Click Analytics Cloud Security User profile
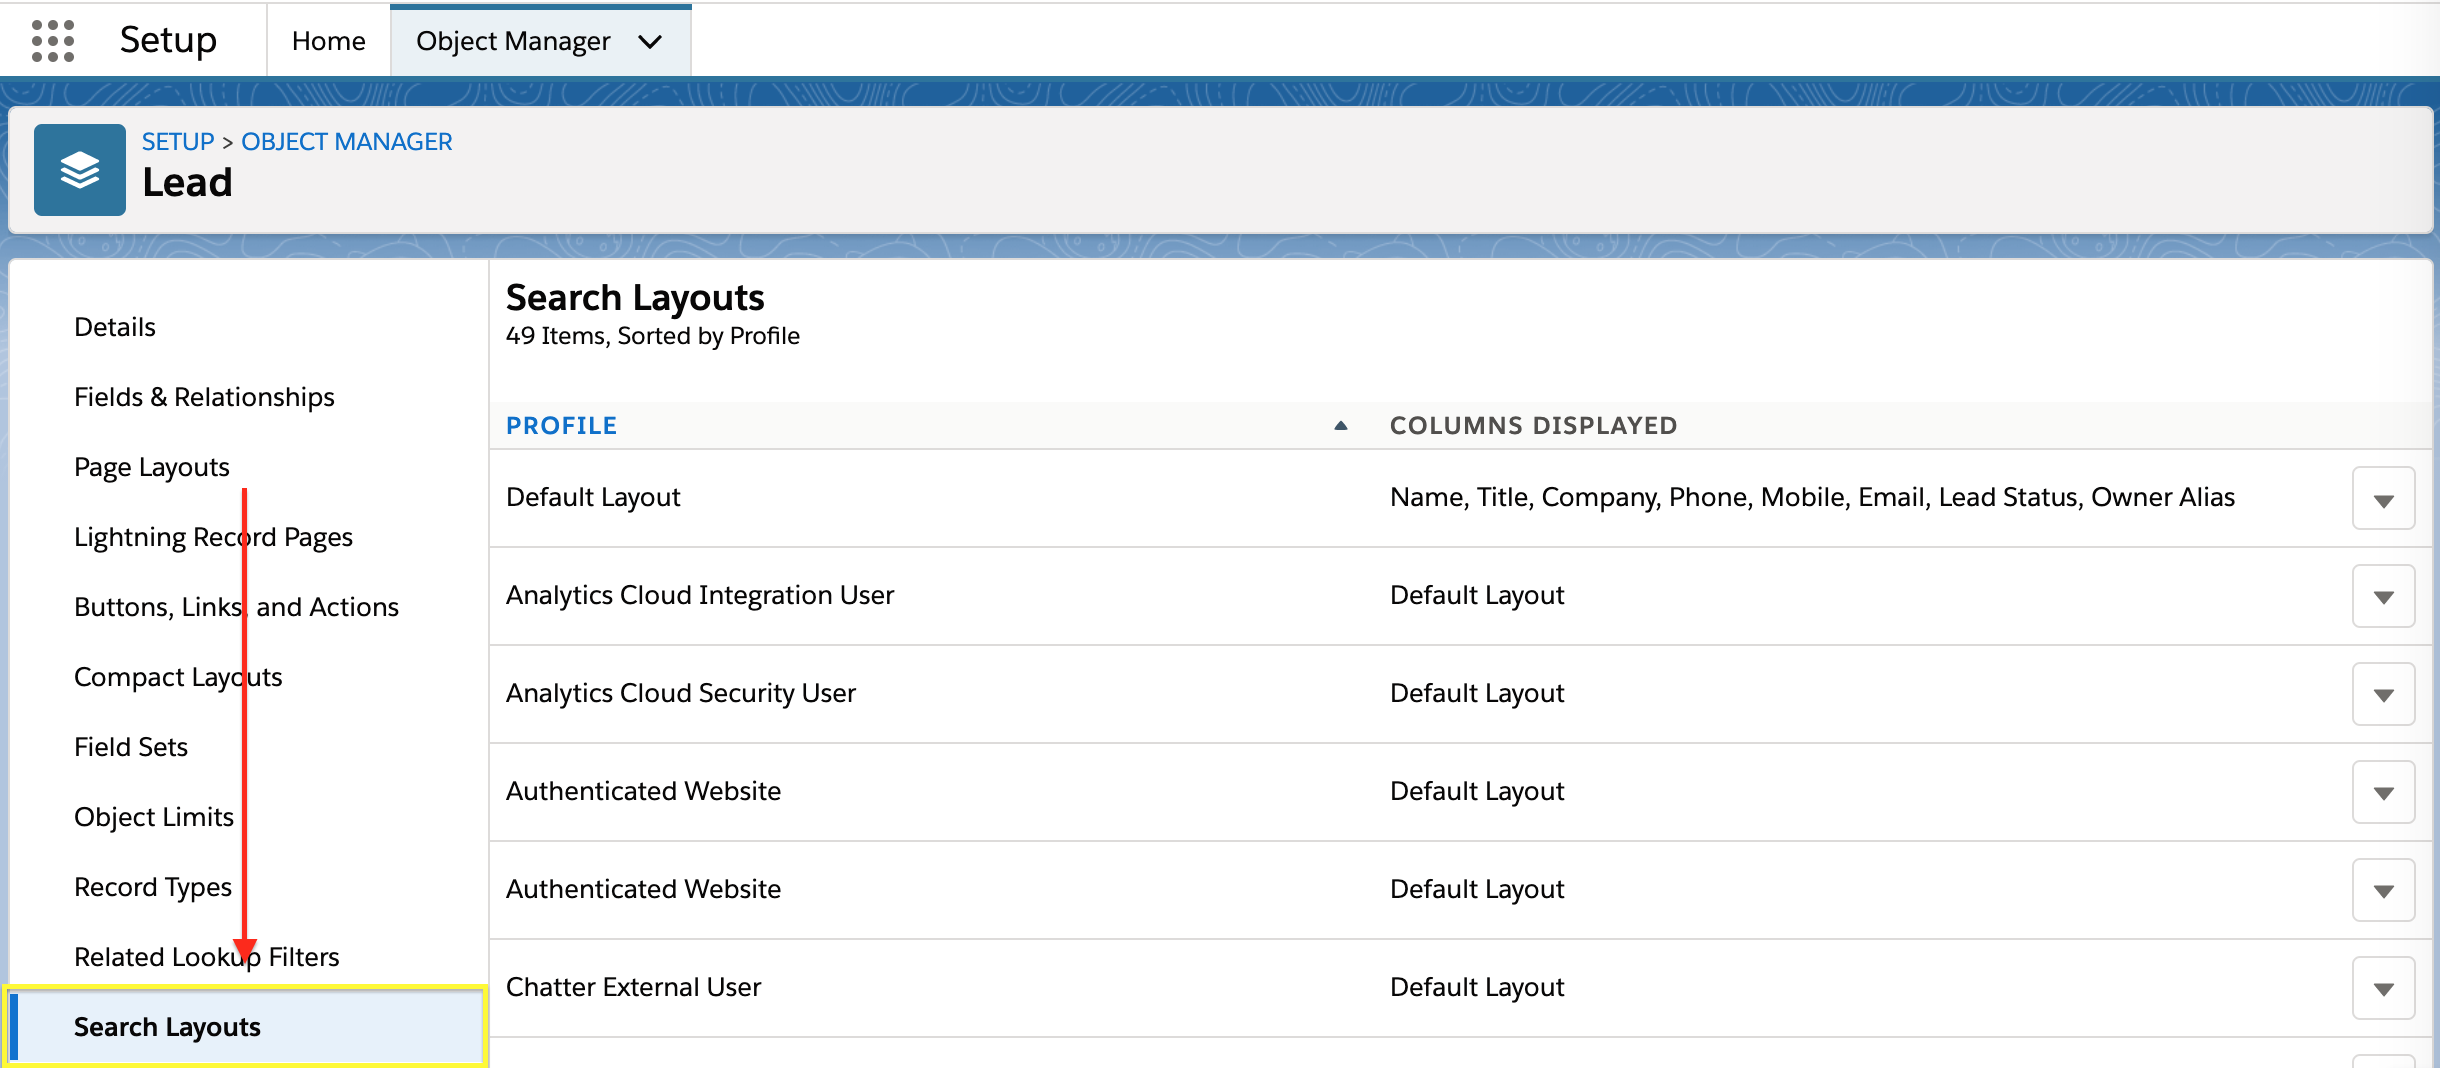Screen dimensions: 2440x1068 (x=681, y=693)
